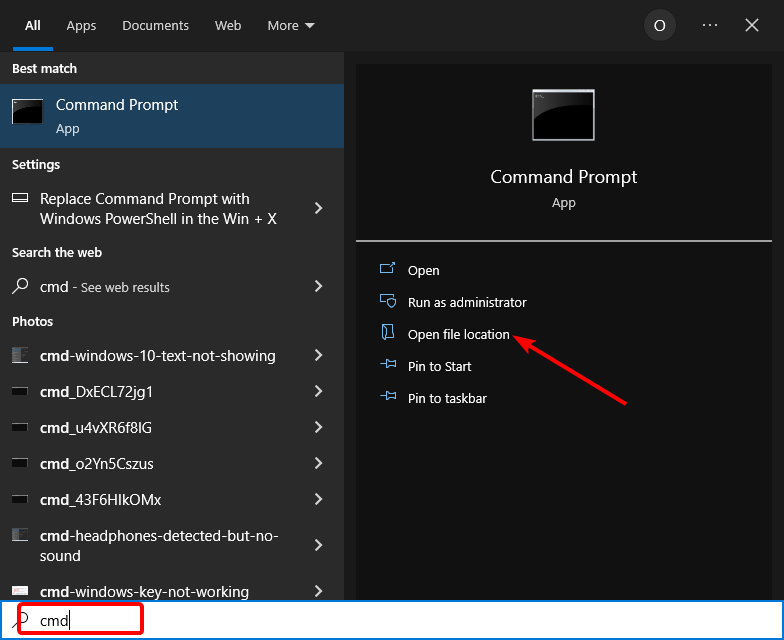Image resolution: width=784 pixels, height=640 pixels.
Task: Open the Command Prompt best match result
Action: point(172,116)
